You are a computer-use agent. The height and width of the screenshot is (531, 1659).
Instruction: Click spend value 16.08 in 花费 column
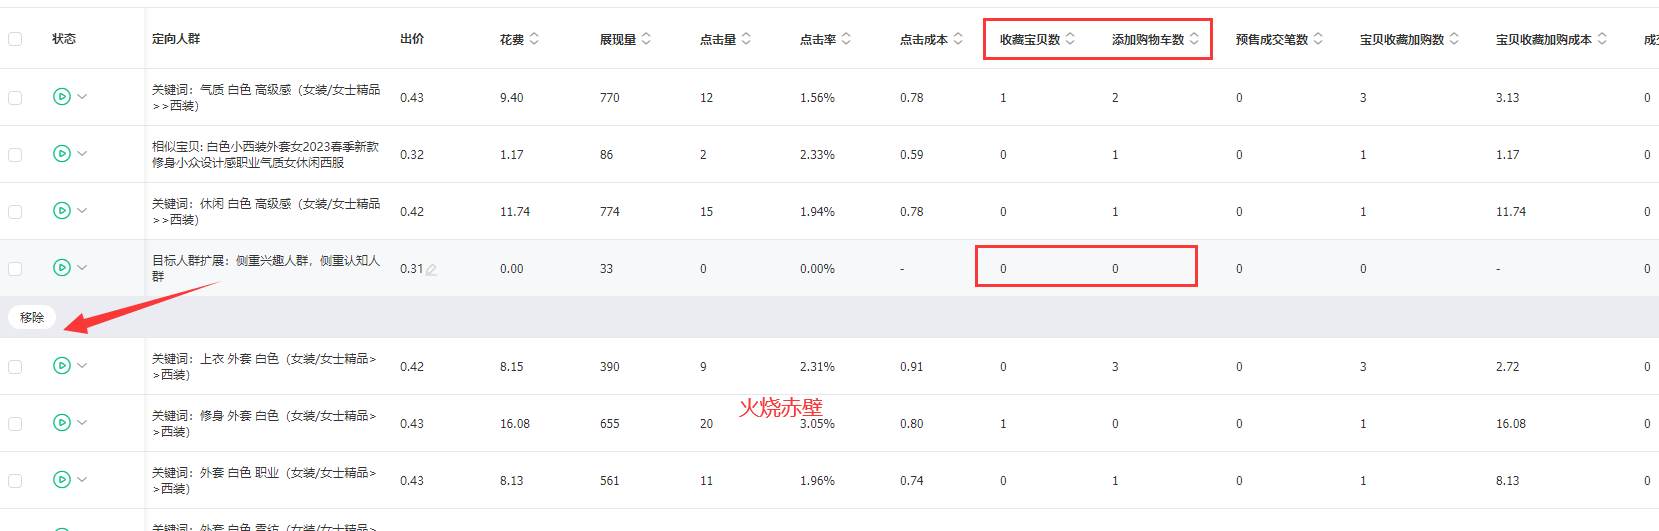pos(515,424)
